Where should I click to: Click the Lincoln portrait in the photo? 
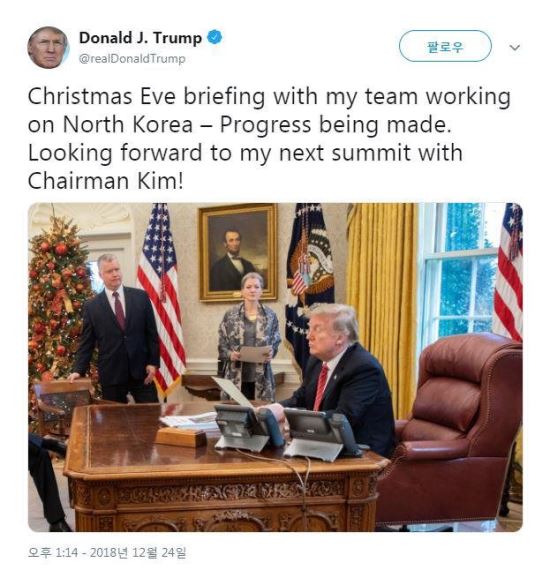point(238,252)
